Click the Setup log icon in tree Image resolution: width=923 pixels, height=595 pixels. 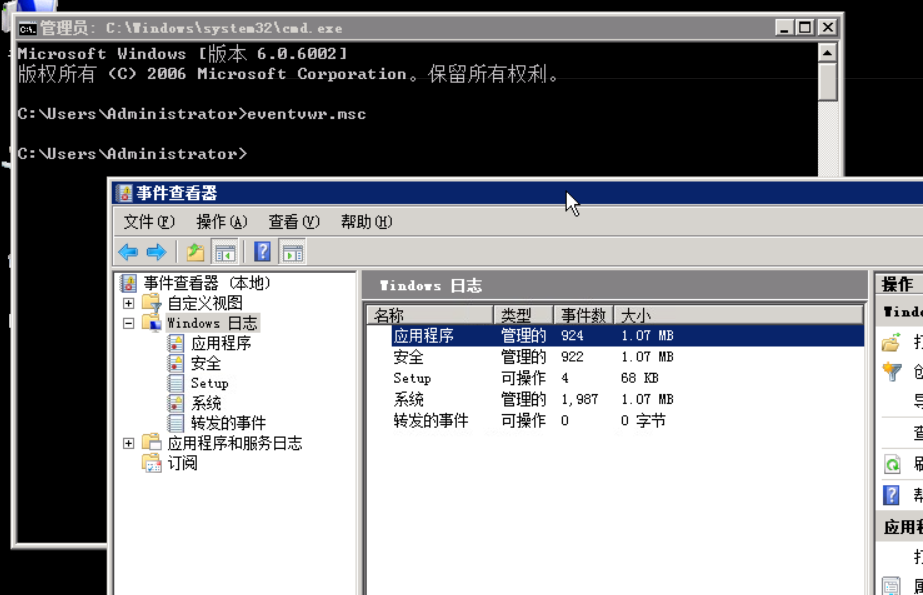pos(175,383)
